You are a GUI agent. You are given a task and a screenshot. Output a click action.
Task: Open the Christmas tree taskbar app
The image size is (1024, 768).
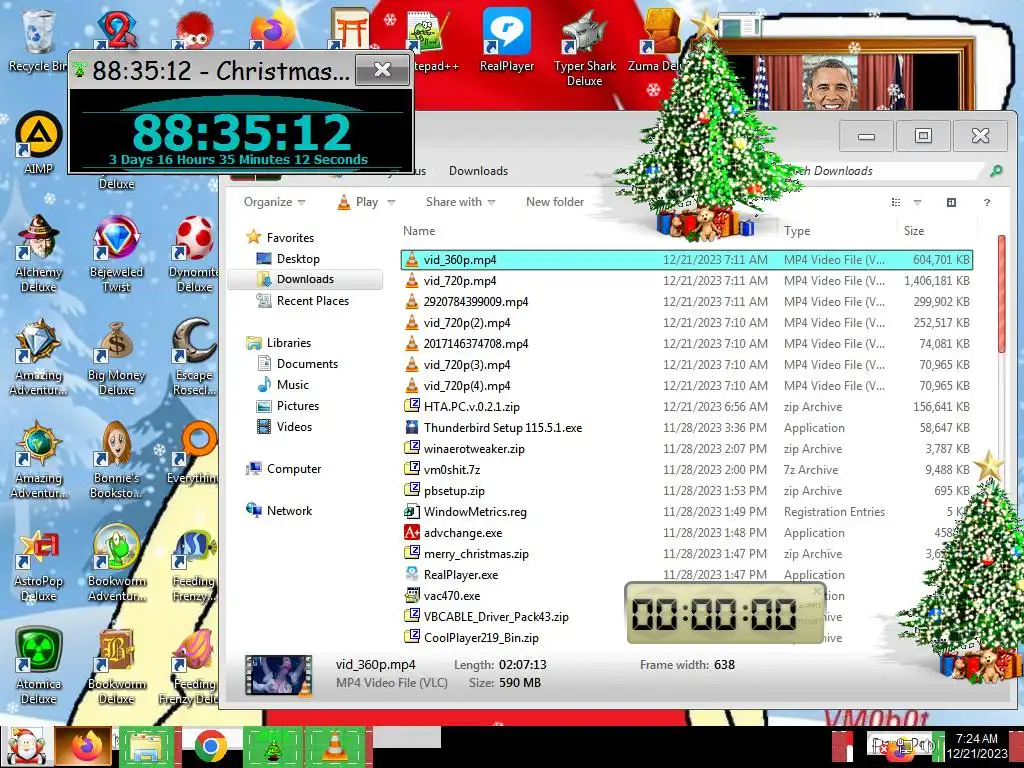273,746
